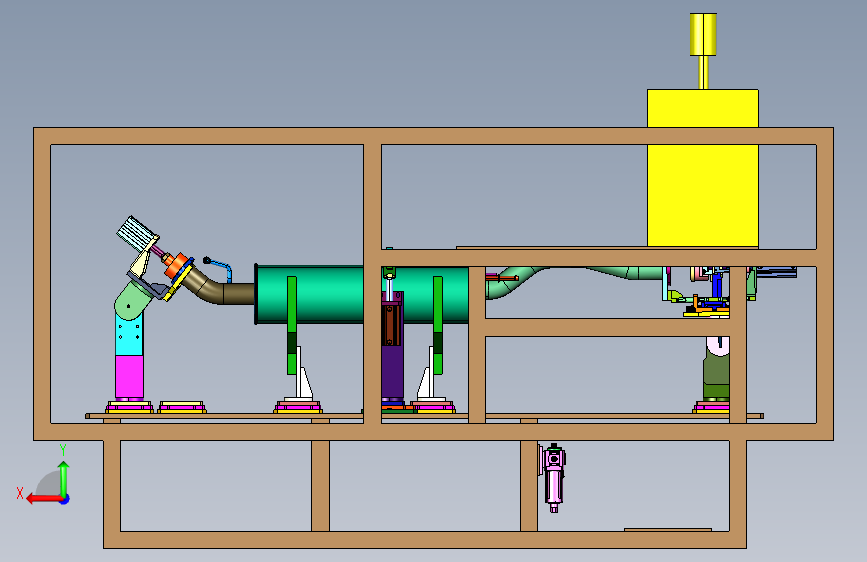867x562 pixels.
Task: Select the left green strap around the muffler
Action: click(x=291, y=325)
